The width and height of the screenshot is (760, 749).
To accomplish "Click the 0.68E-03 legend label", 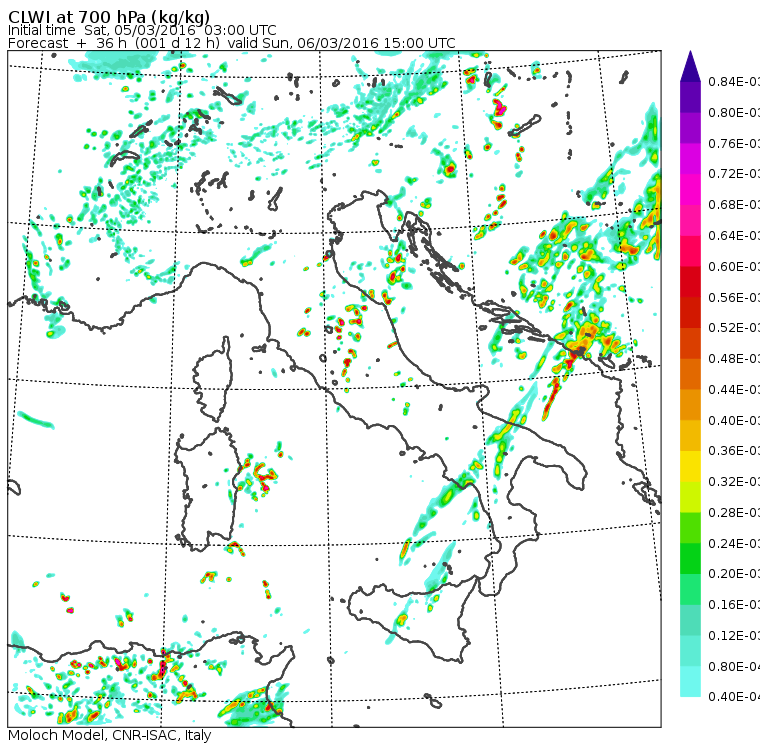I will [734, 205].
